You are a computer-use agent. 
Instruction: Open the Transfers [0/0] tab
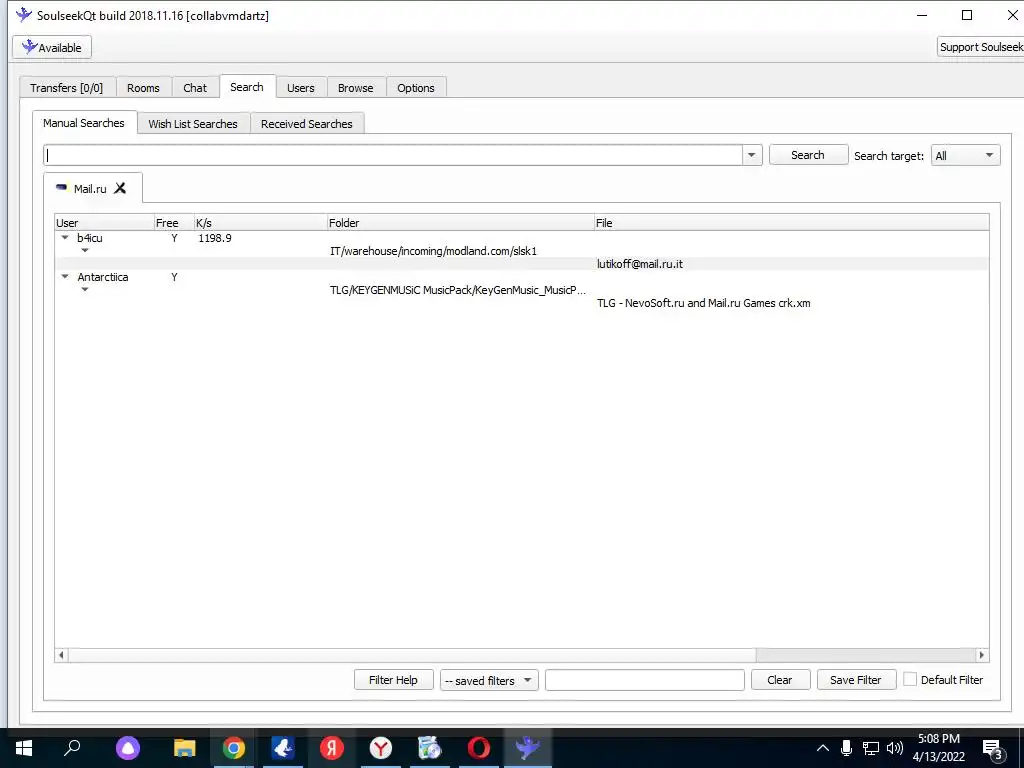click(x=67, y=88)
